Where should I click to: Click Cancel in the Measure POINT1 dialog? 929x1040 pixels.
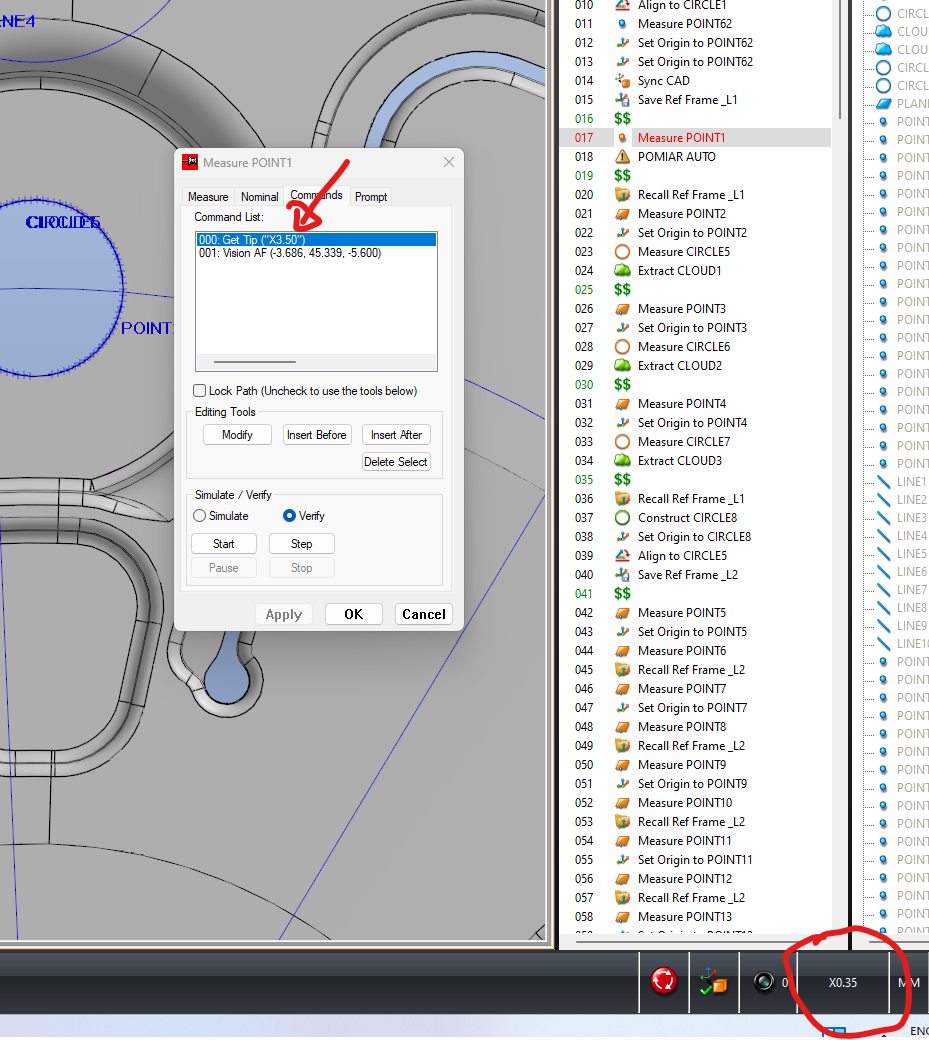tap(424, 614)
